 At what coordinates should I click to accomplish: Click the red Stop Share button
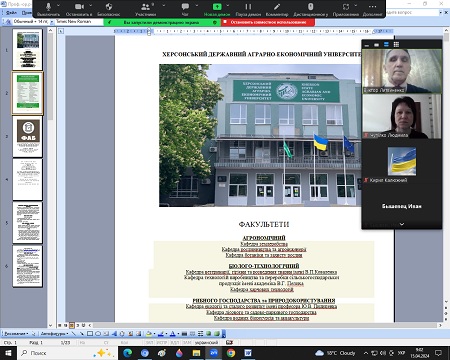268,22
